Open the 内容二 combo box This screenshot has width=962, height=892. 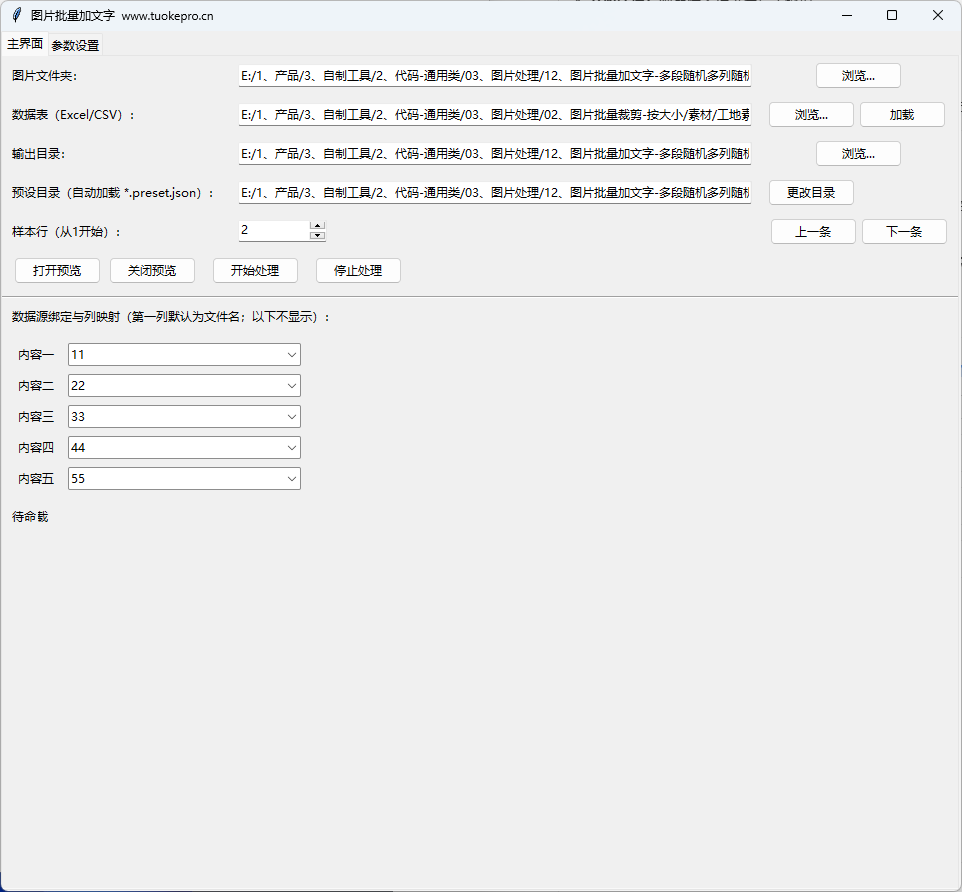[x=291, y=386]
